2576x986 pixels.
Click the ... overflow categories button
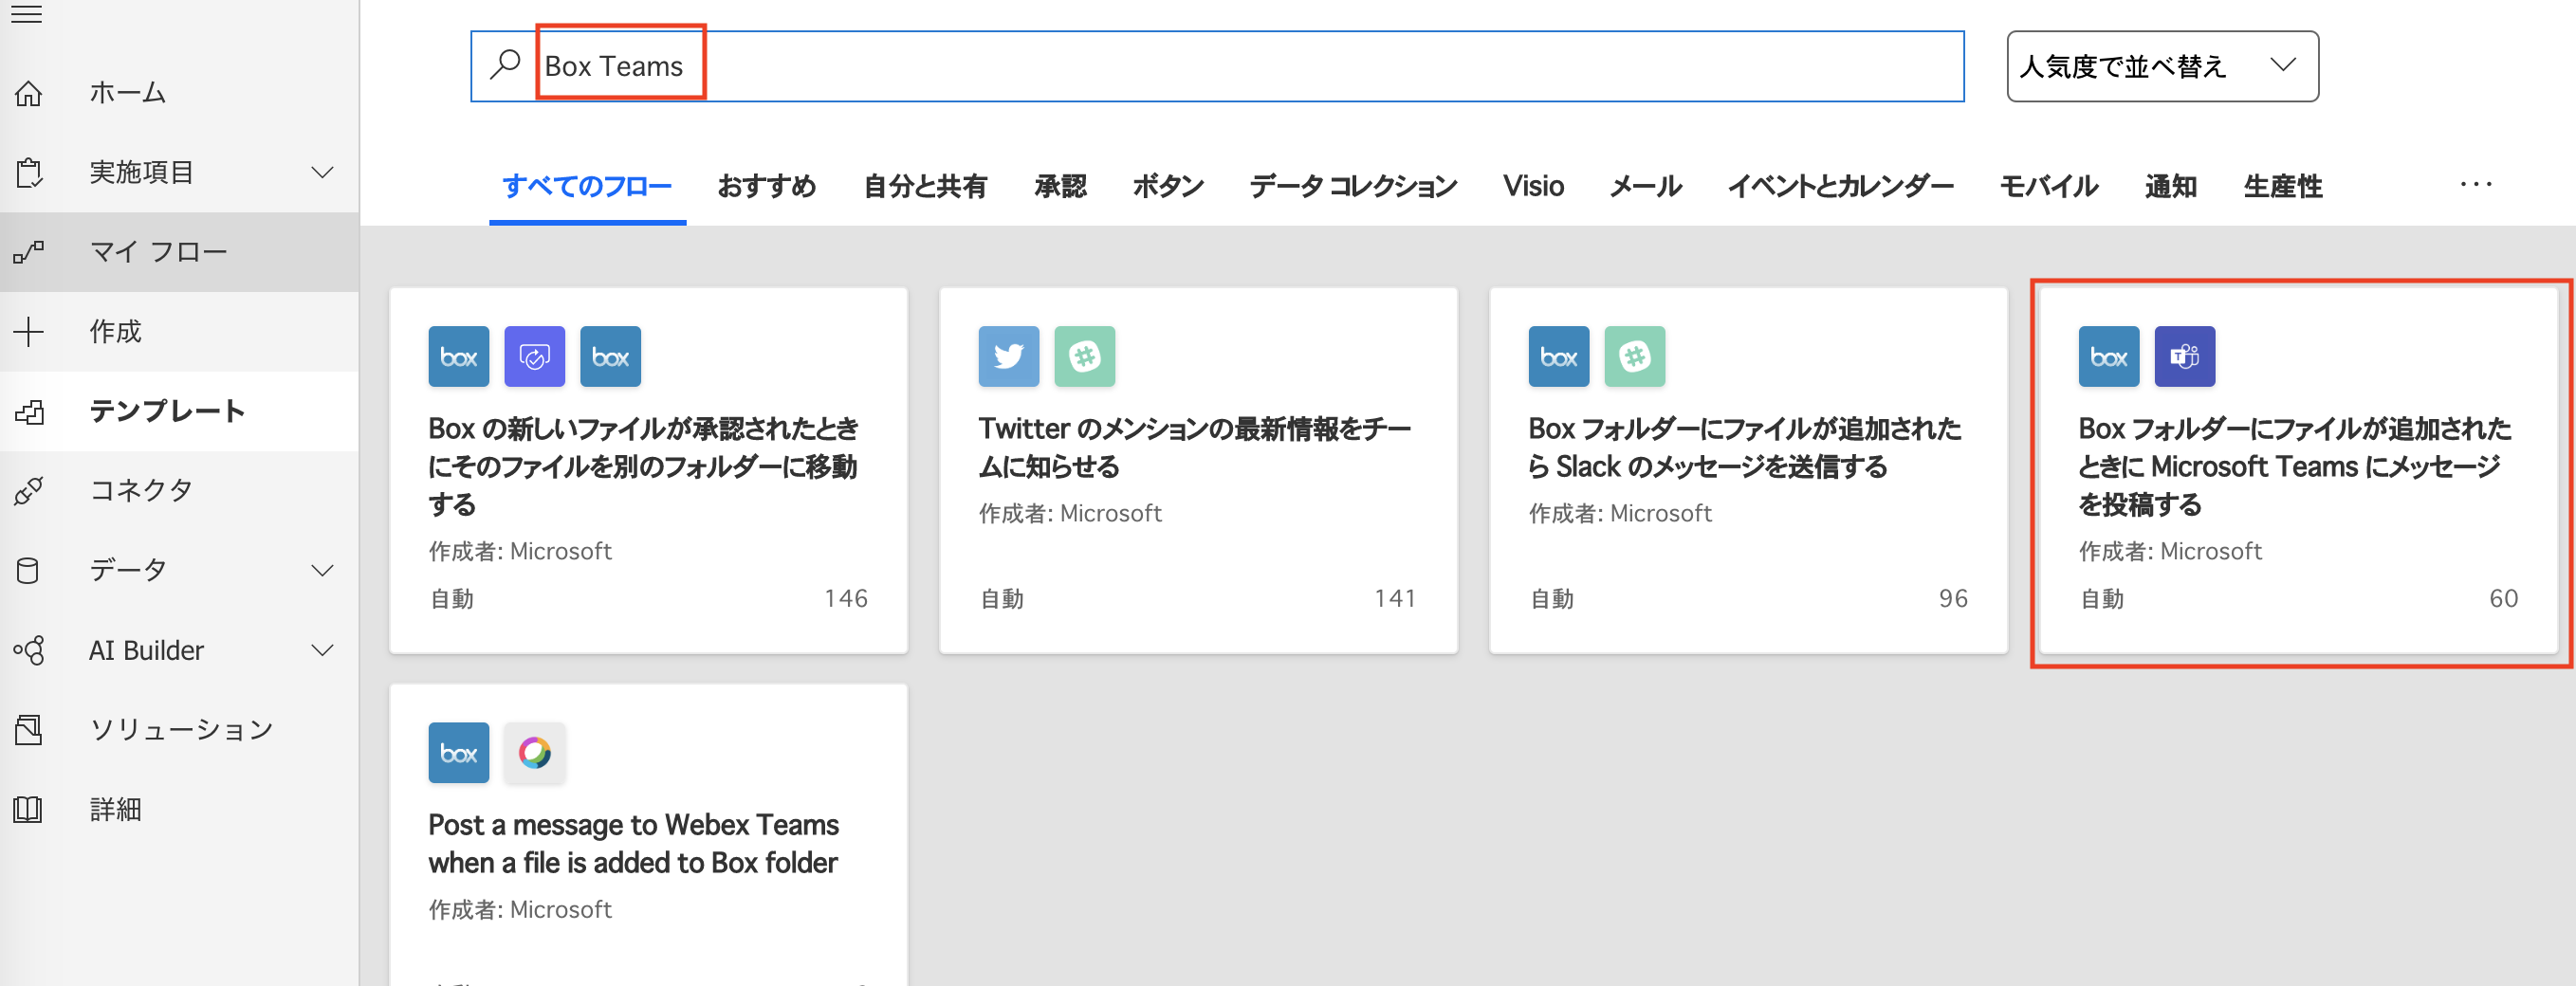[2477, 186]
